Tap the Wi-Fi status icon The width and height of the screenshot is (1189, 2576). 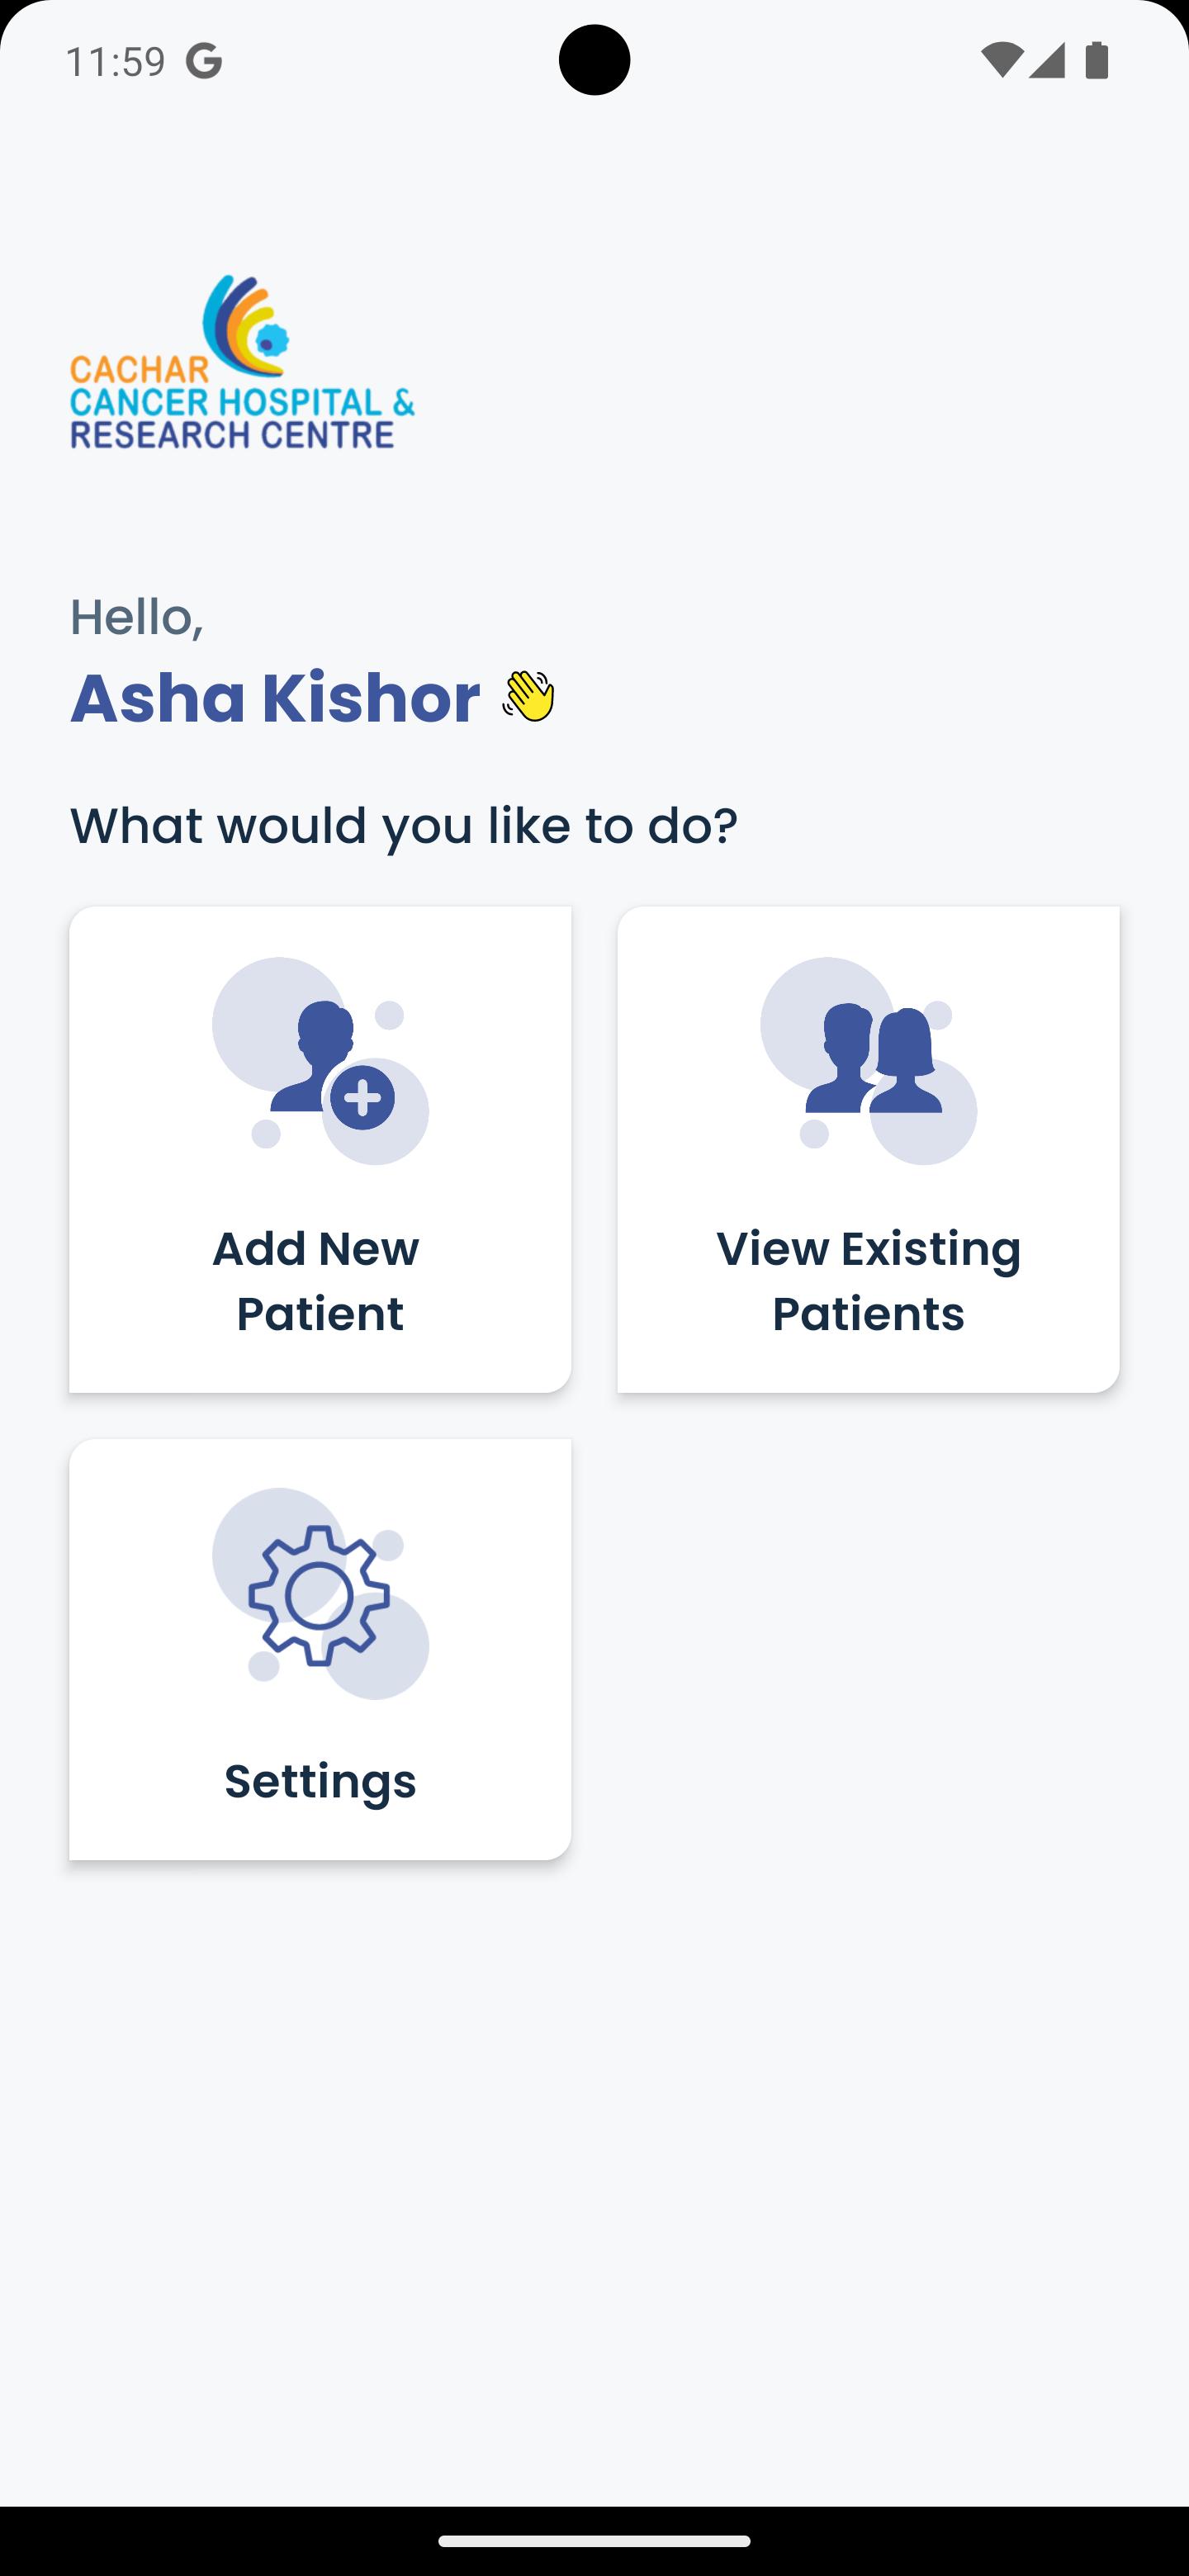click(x=1001, y=61)
